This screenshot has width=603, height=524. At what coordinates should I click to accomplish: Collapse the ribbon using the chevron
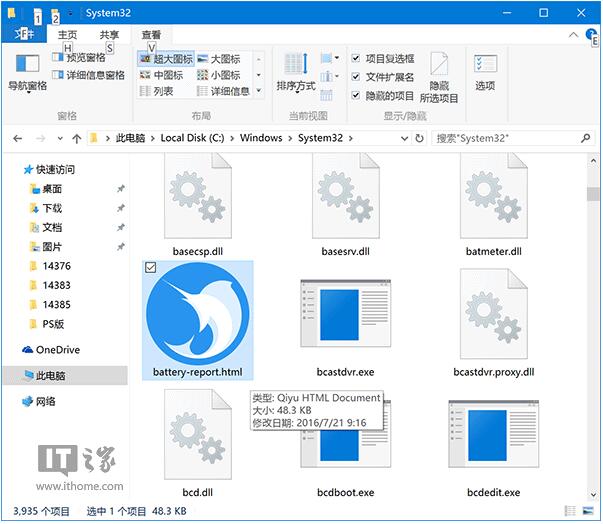571,35
